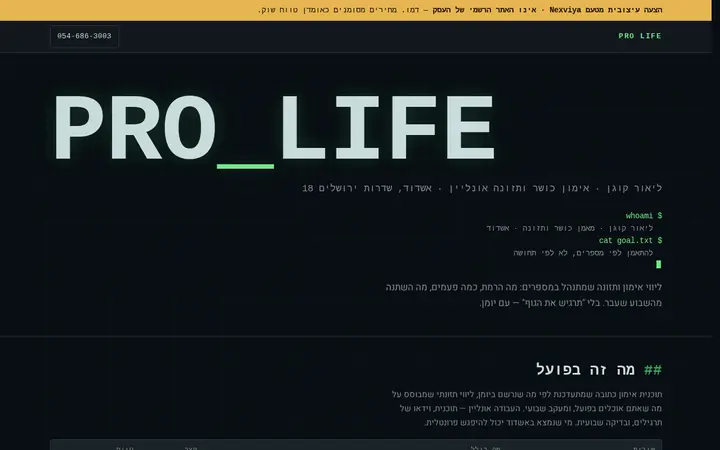
Task: Click the 'whoami $' terminal command line
Action: [644, 216]
